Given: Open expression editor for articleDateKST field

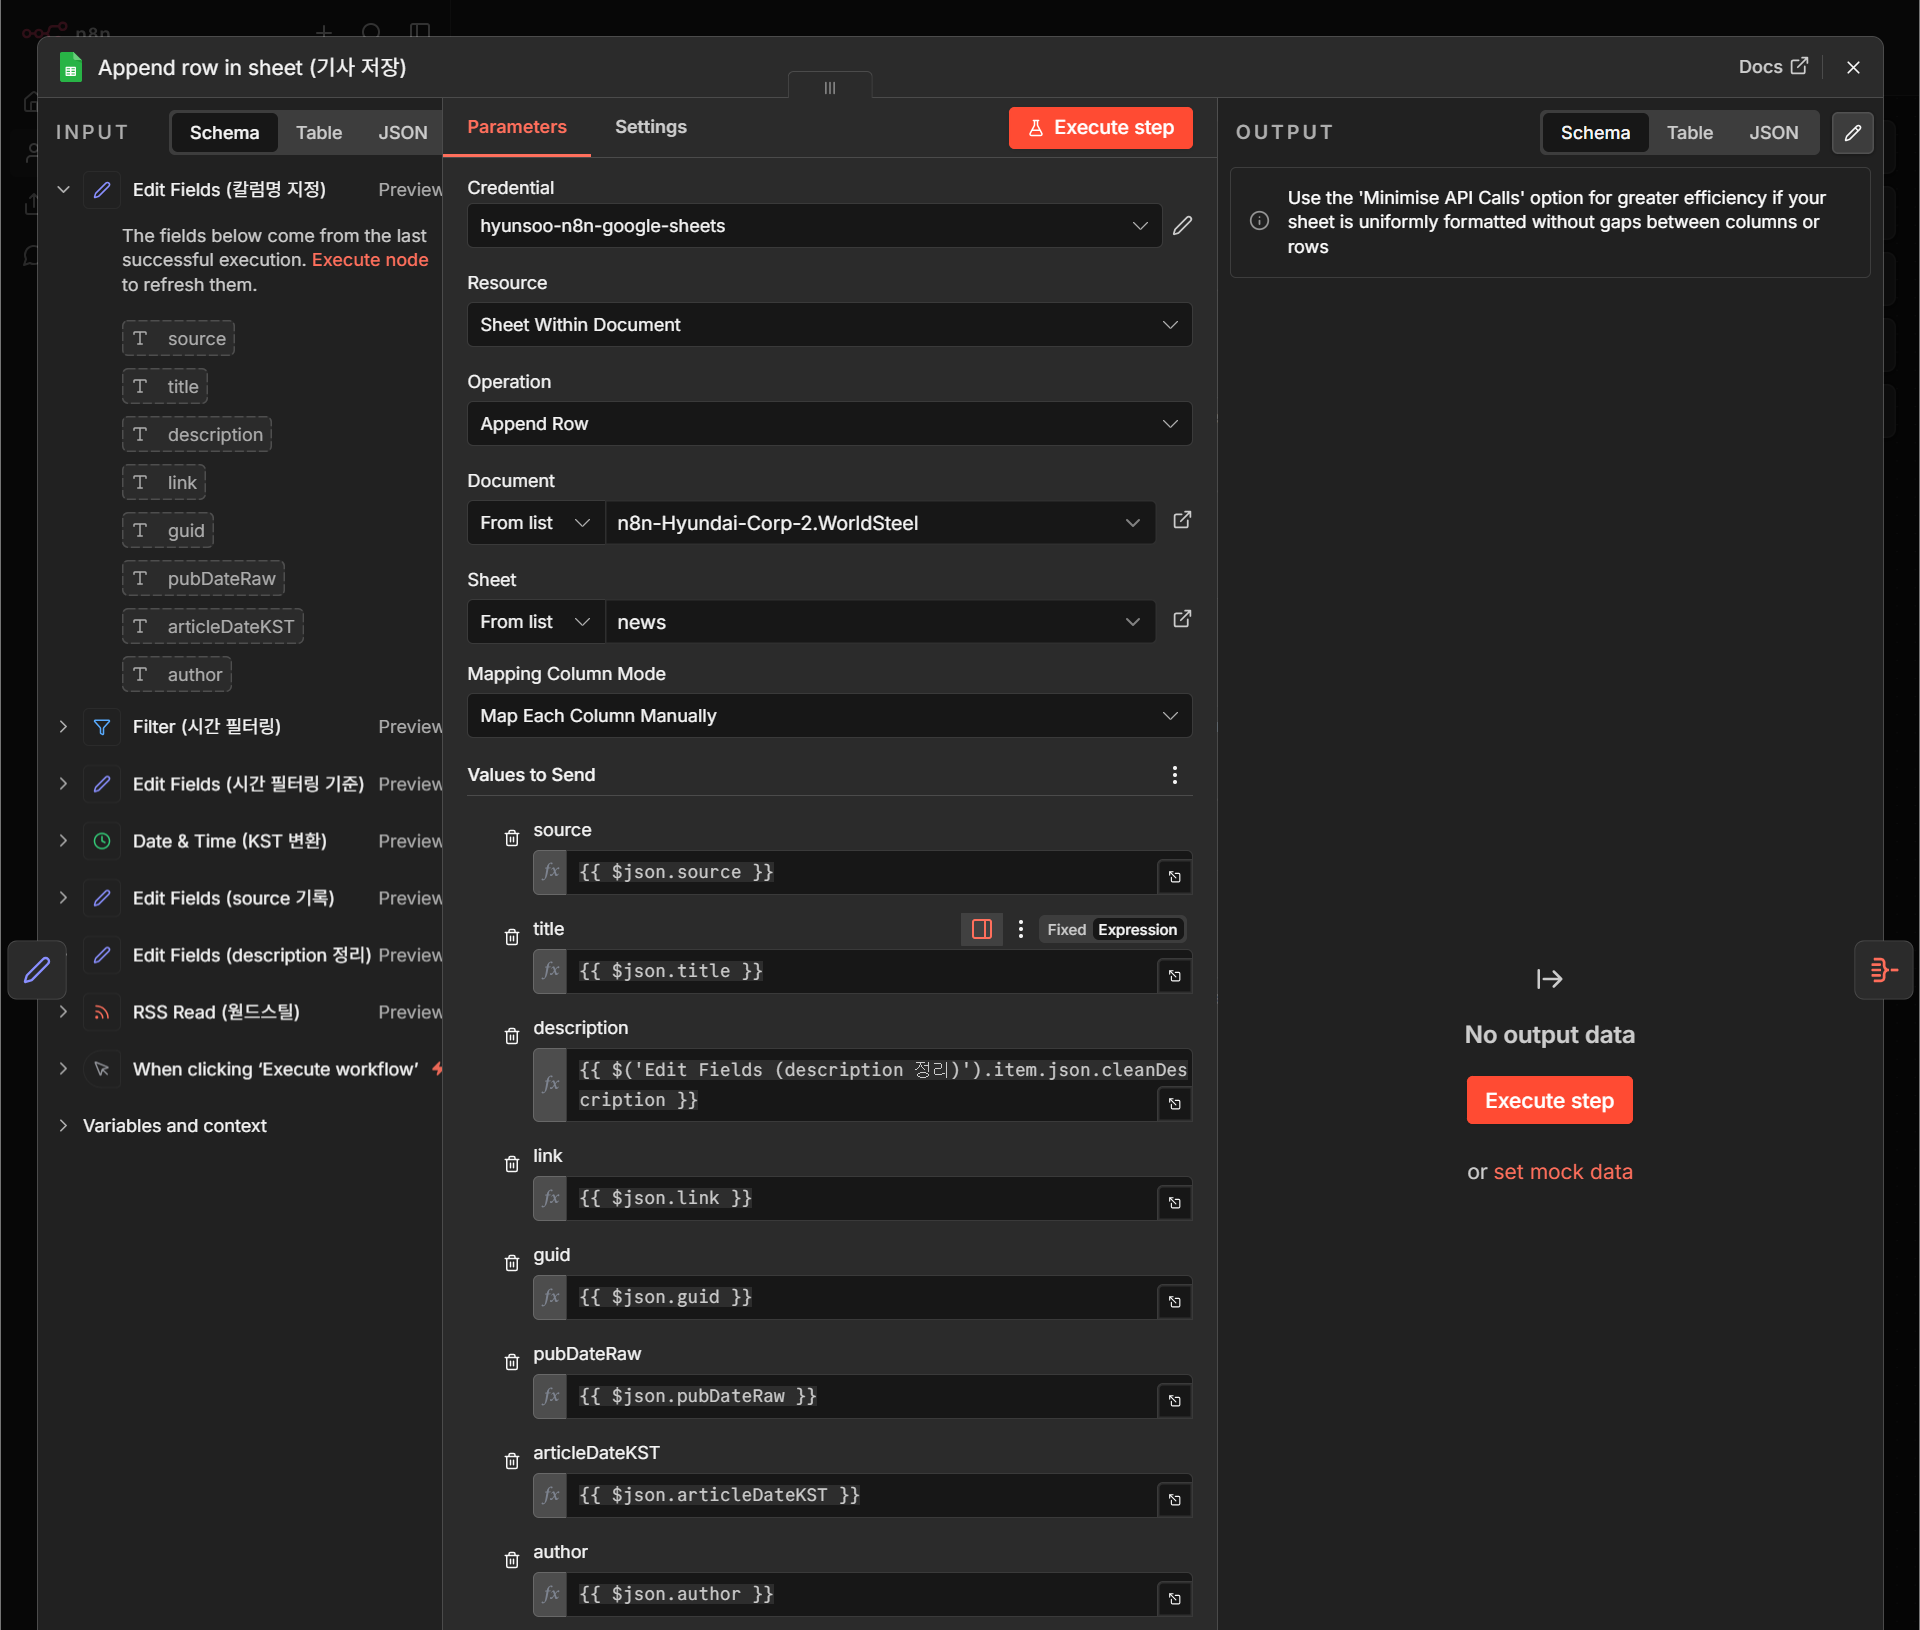Looking at the screenshot, I should click(x=1175, y=1500).
